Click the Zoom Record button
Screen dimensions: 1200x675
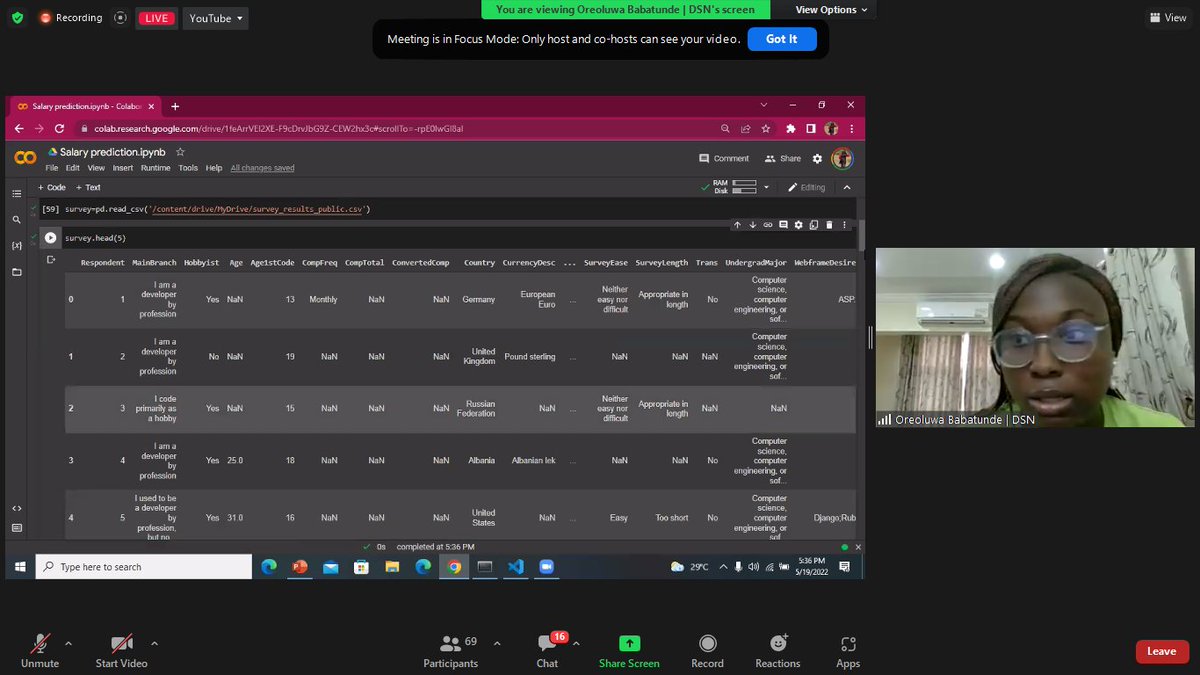pos(707,651)
